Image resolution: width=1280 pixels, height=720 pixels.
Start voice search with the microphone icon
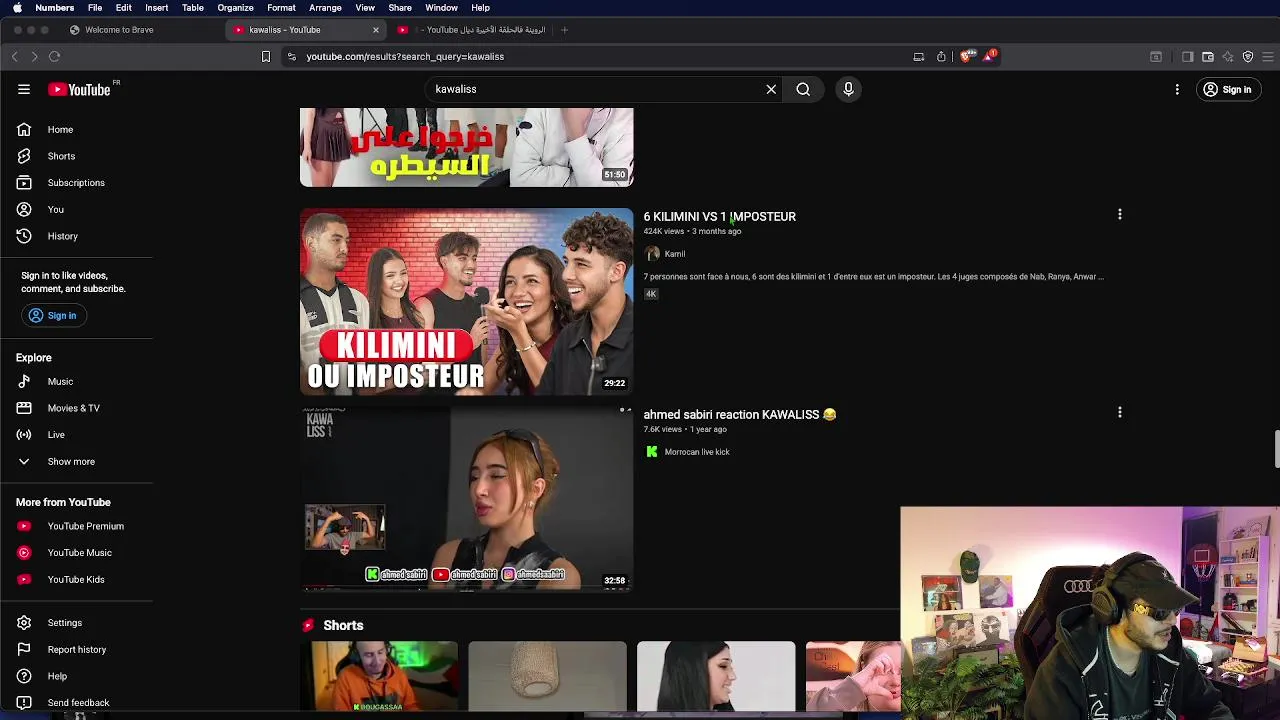point(848,89)
